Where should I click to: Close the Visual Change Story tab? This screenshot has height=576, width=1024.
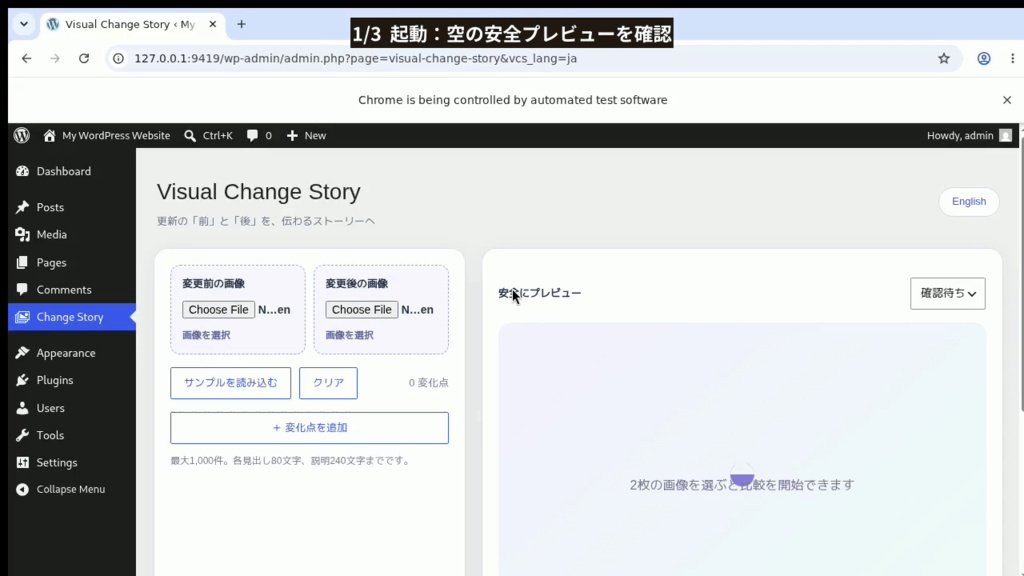[212, 24]
